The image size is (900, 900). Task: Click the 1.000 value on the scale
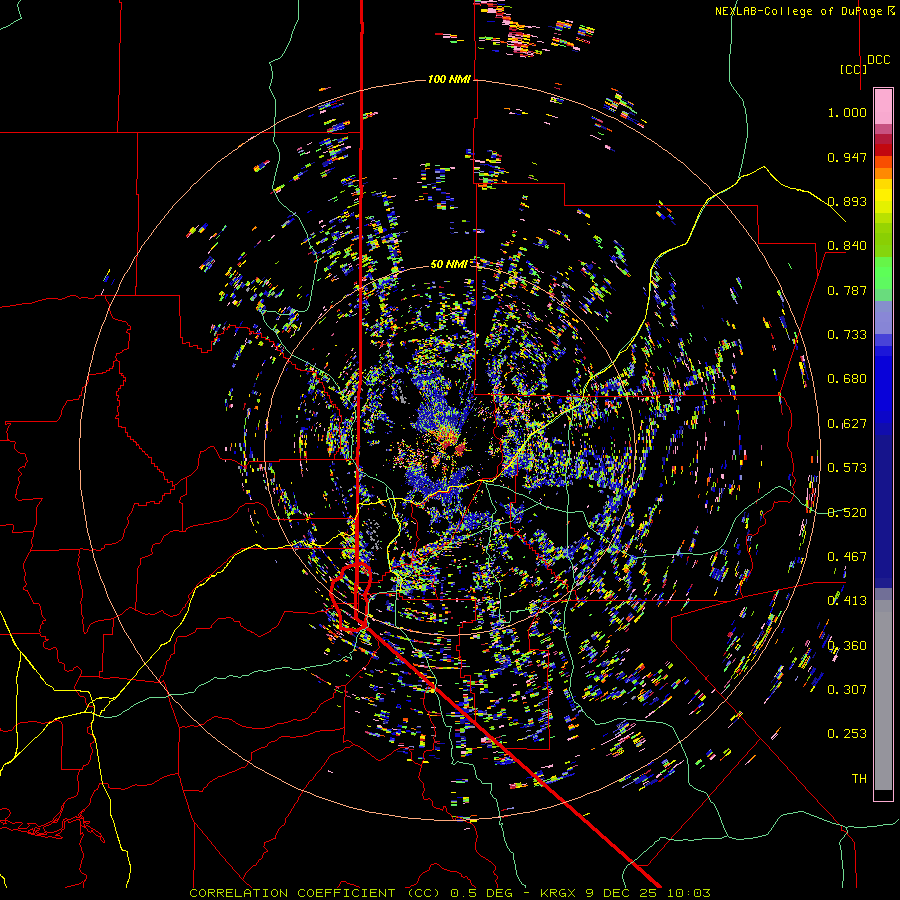tap(847, 112)
